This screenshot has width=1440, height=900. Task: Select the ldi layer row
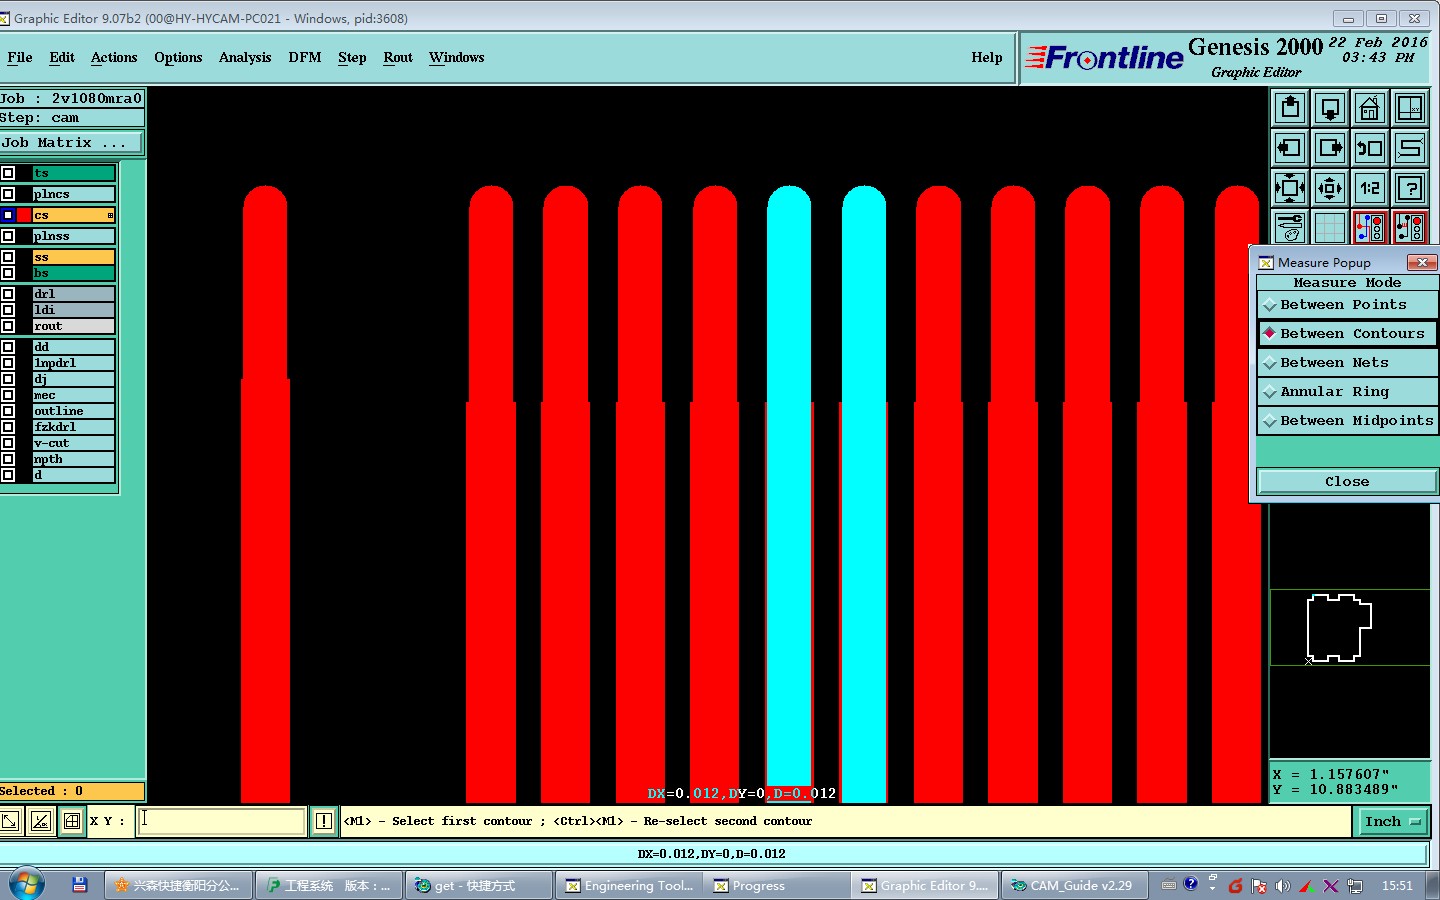tap(74, 310)
